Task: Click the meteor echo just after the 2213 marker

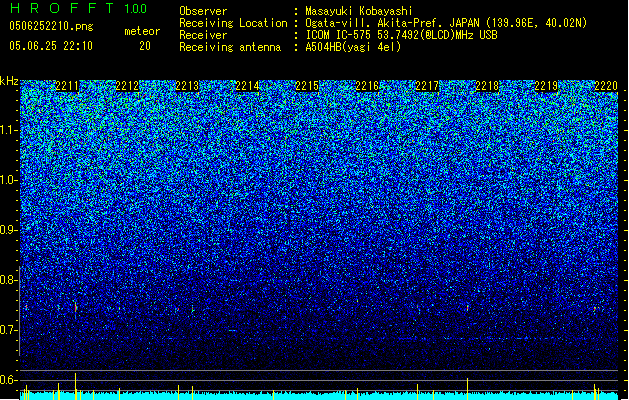Action: [x=193, y=310]
